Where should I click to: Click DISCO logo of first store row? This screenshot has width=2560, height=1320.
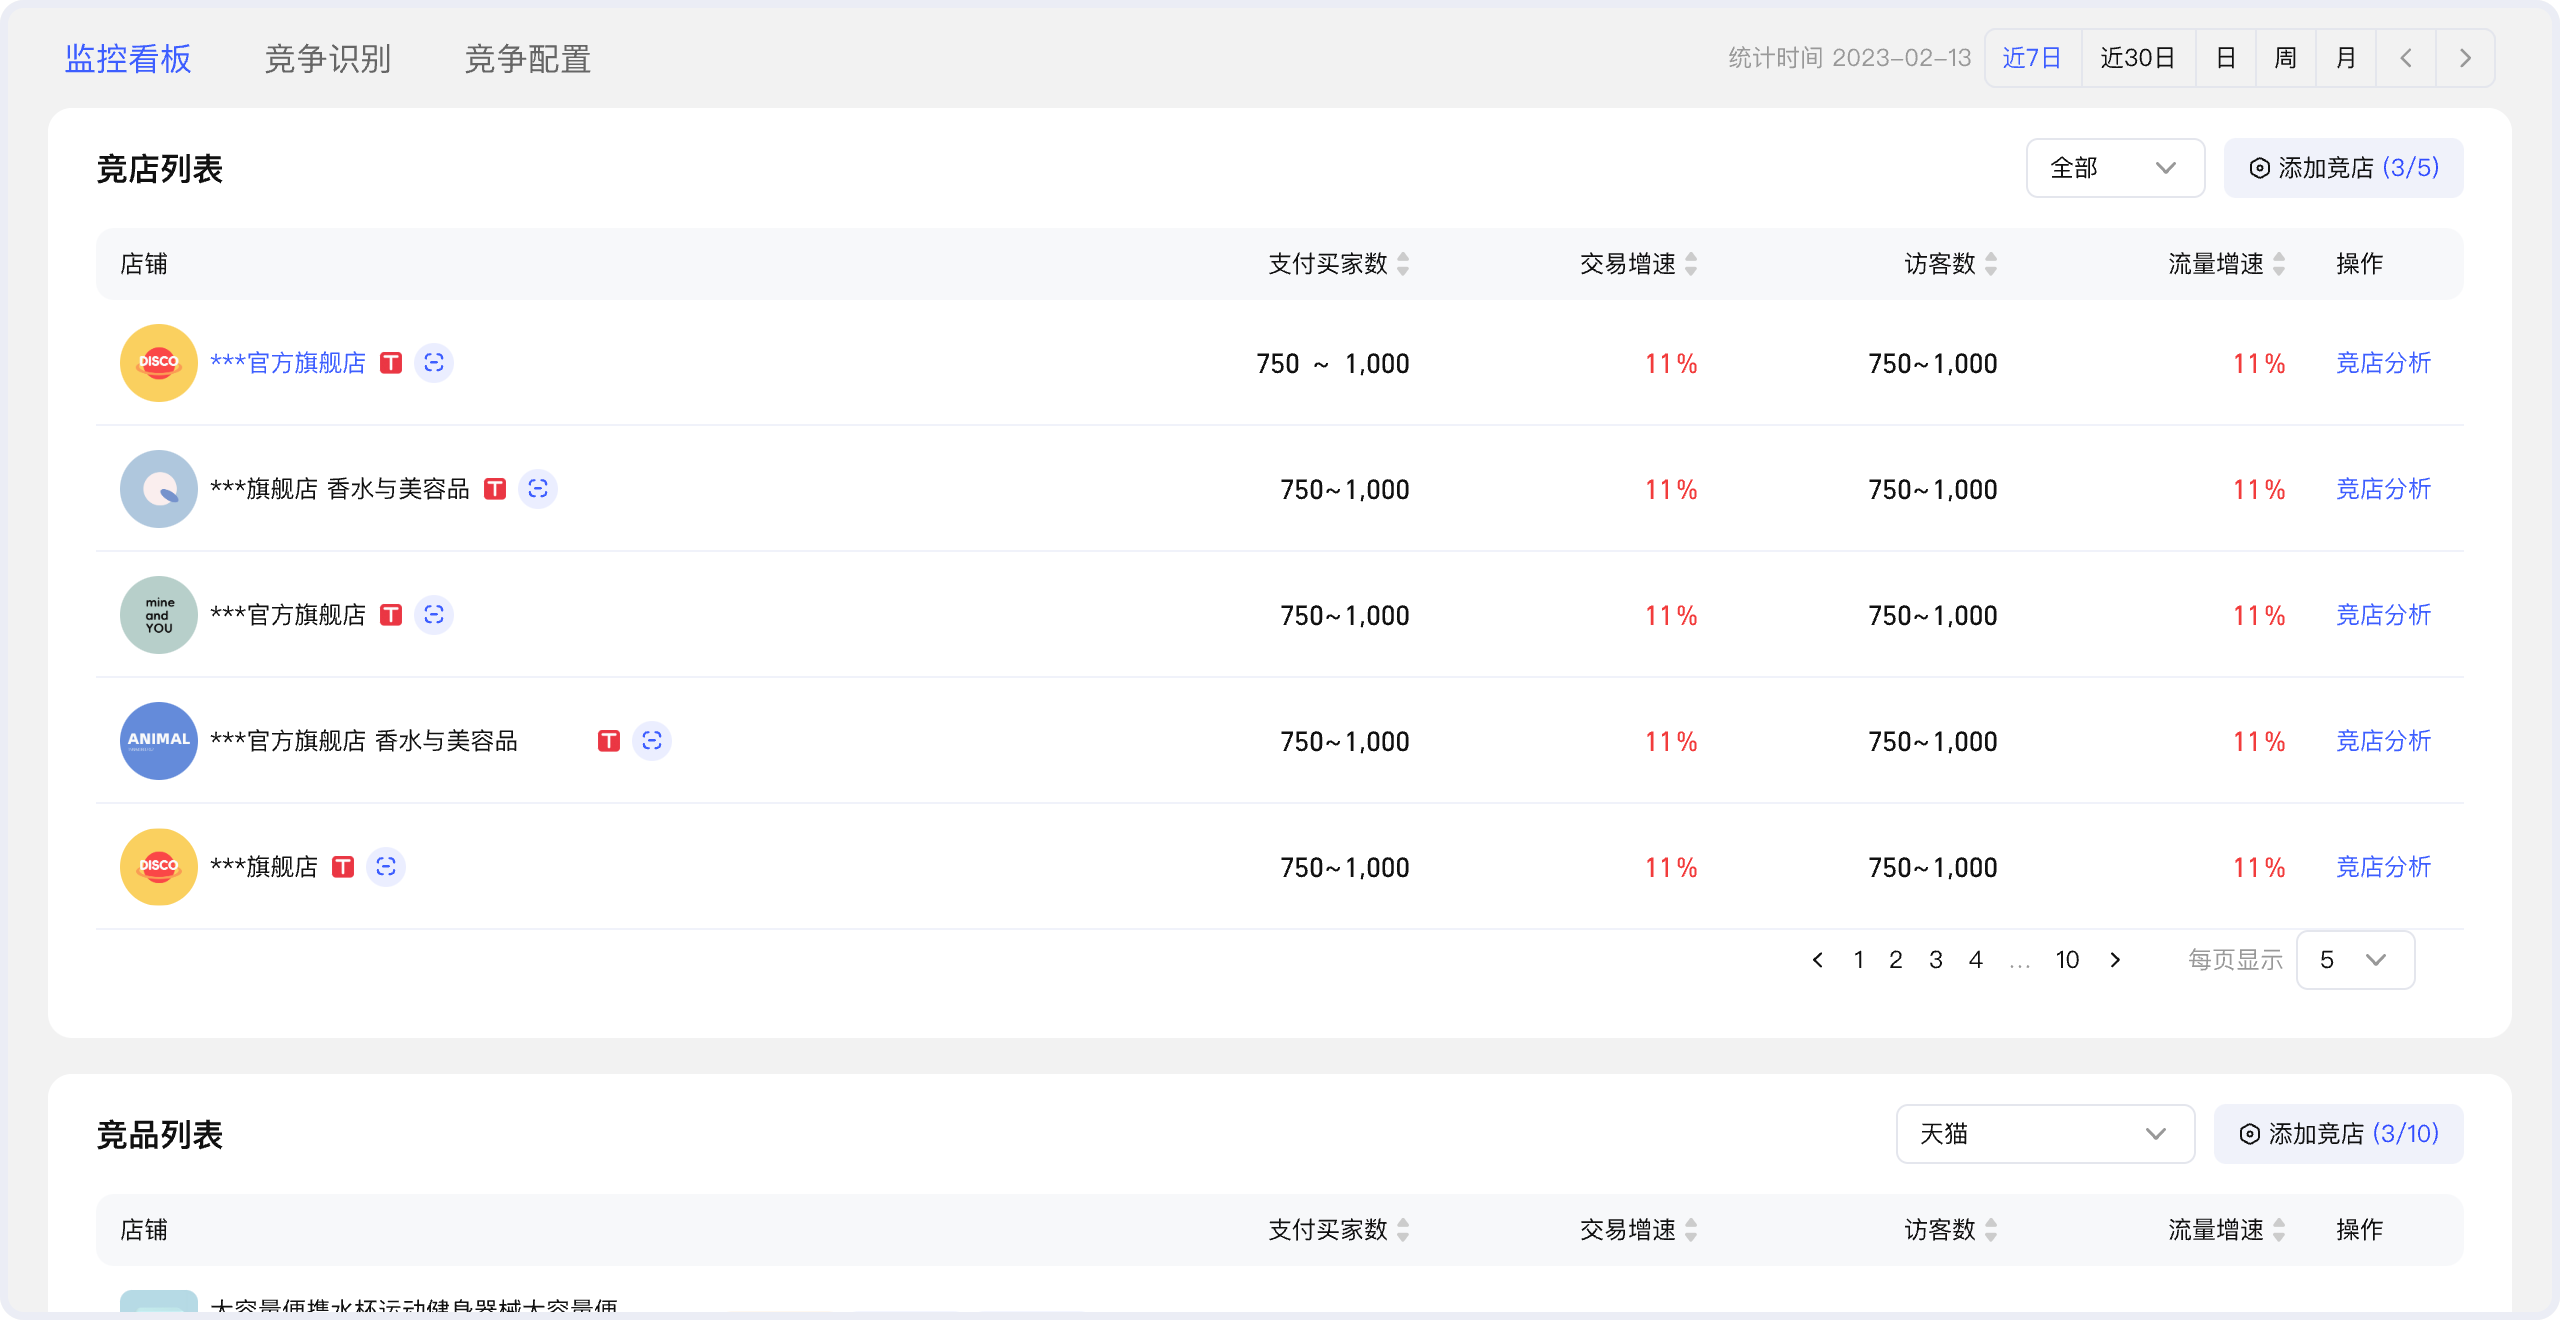click(159, 363)
